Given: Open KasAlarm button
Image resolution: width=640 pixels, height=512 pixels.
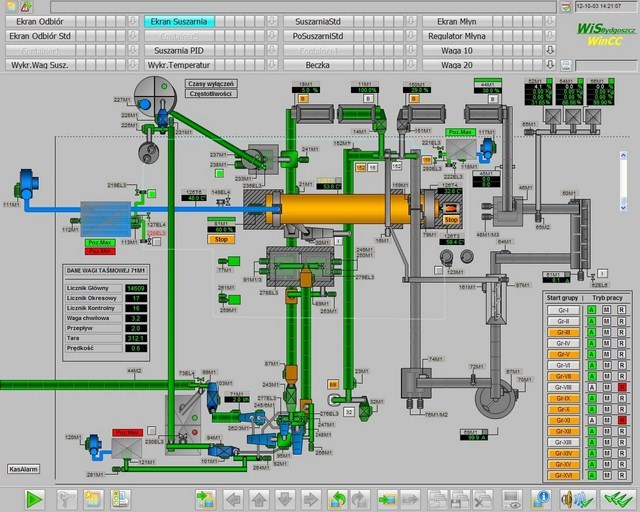Looking at the screenshot, I should pos(24,469).
